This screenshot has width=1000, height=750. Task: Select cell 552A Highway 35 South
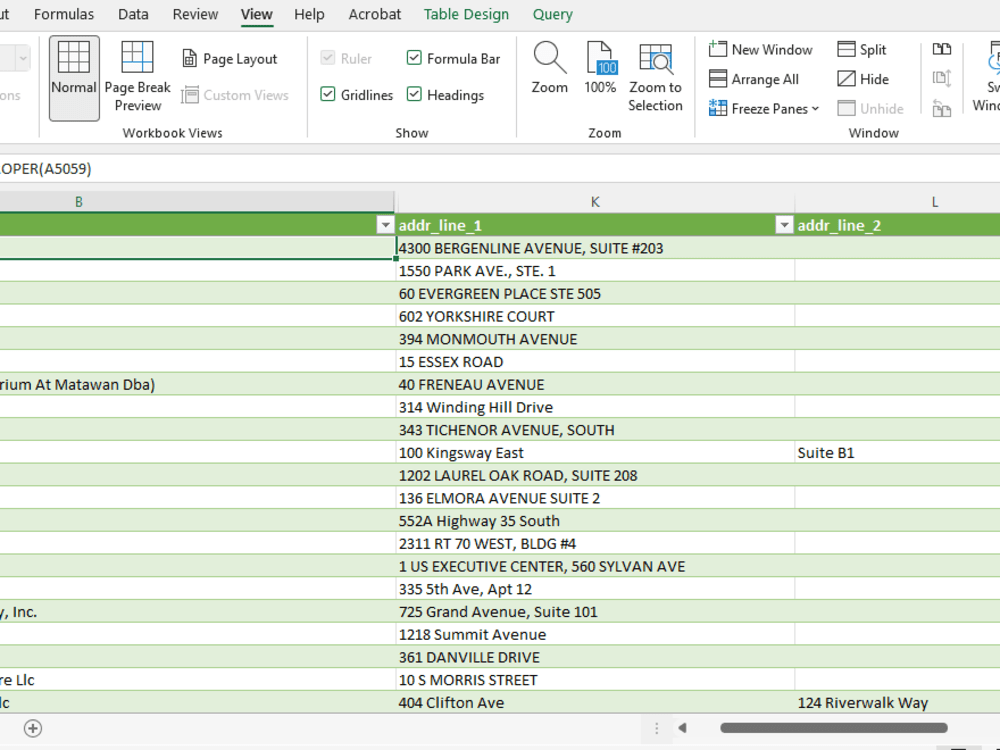(x=595, y=521)
